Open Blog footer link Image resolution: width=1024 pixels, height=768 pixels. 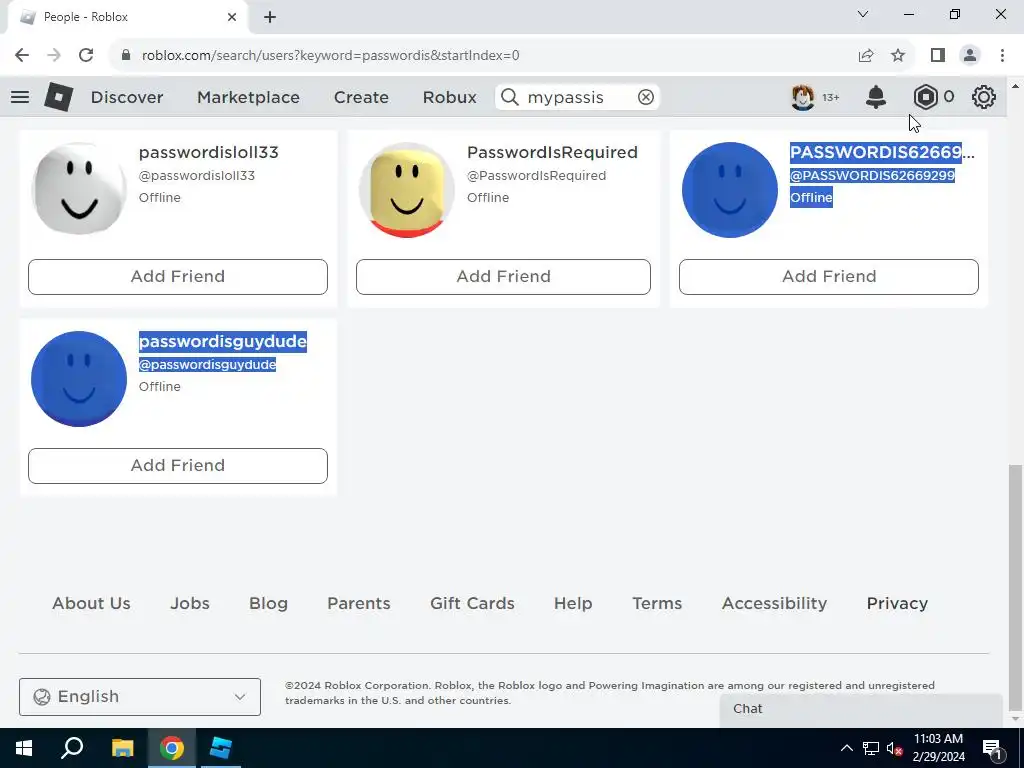pyautogui.click(x=268, y=603)
